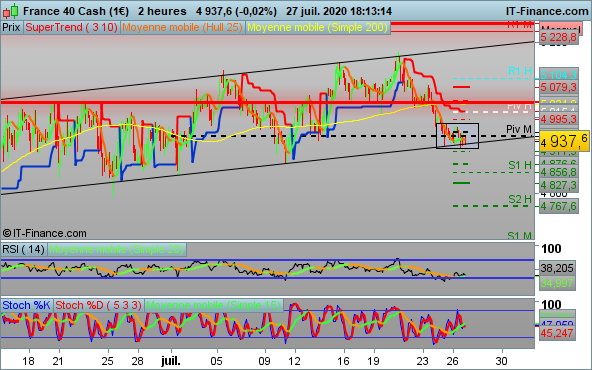This screenshot has height=370, width=592.
Task: Click the Piv M pivot label
Action: [519, 129]
